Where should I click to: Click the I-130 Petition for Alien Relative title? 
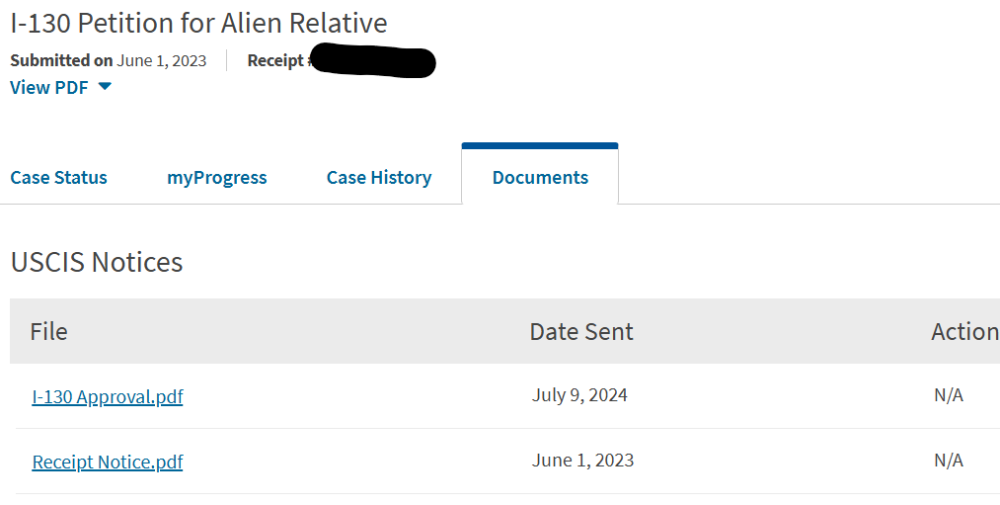tap(199, 22)
